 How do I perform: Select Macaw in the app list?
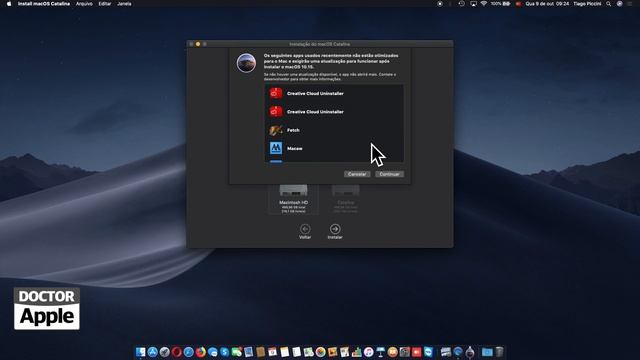click(x=334, y=149)
